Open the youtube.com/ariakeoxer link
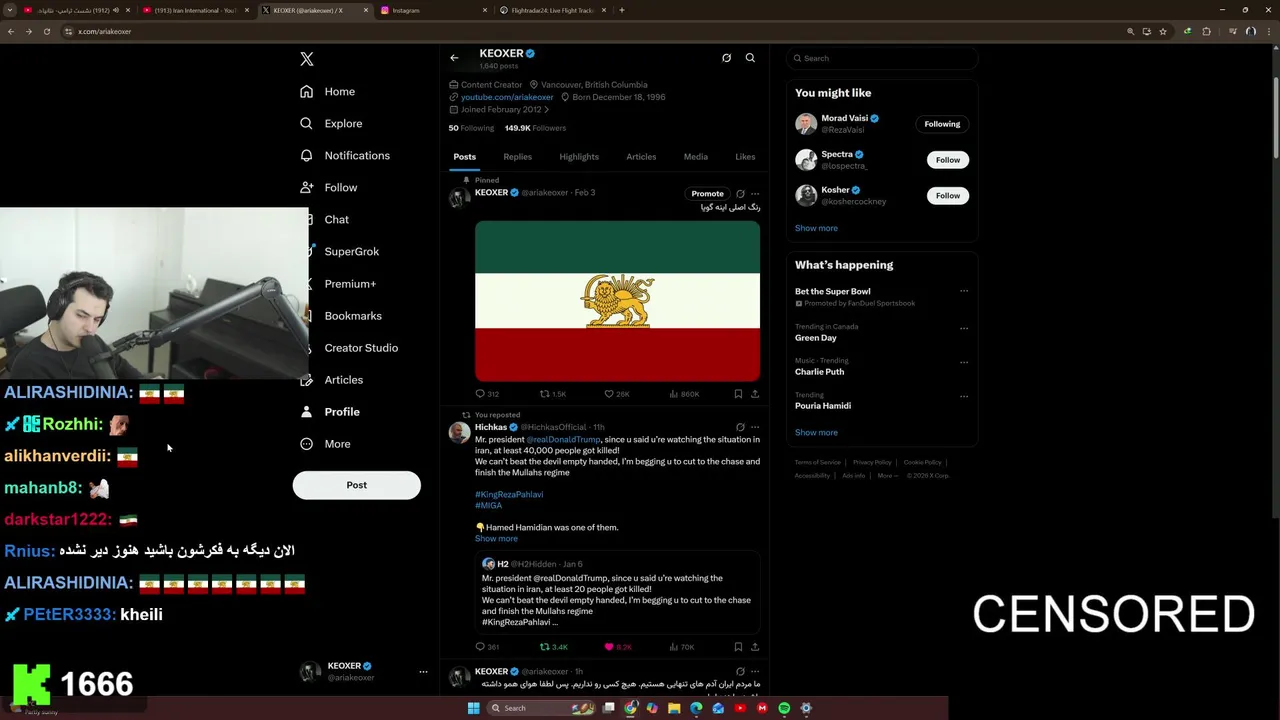The width and height of the screenshot is (1280, 720). point(507,97)
